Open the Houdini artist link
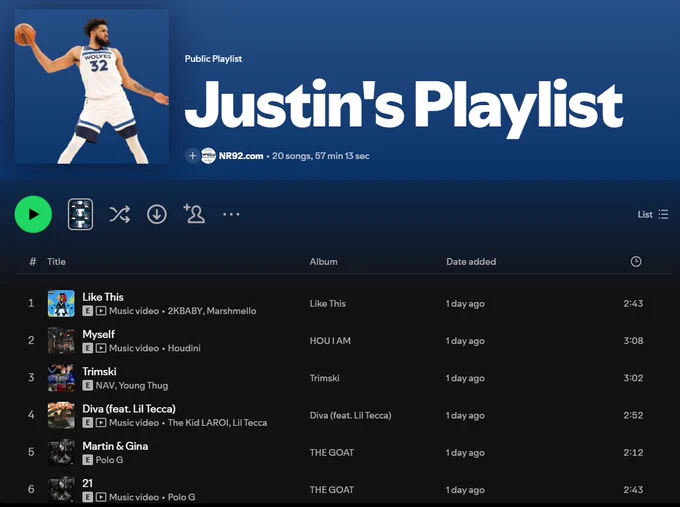The width and height of the screenshot is (680, 507). click(184, 348)
